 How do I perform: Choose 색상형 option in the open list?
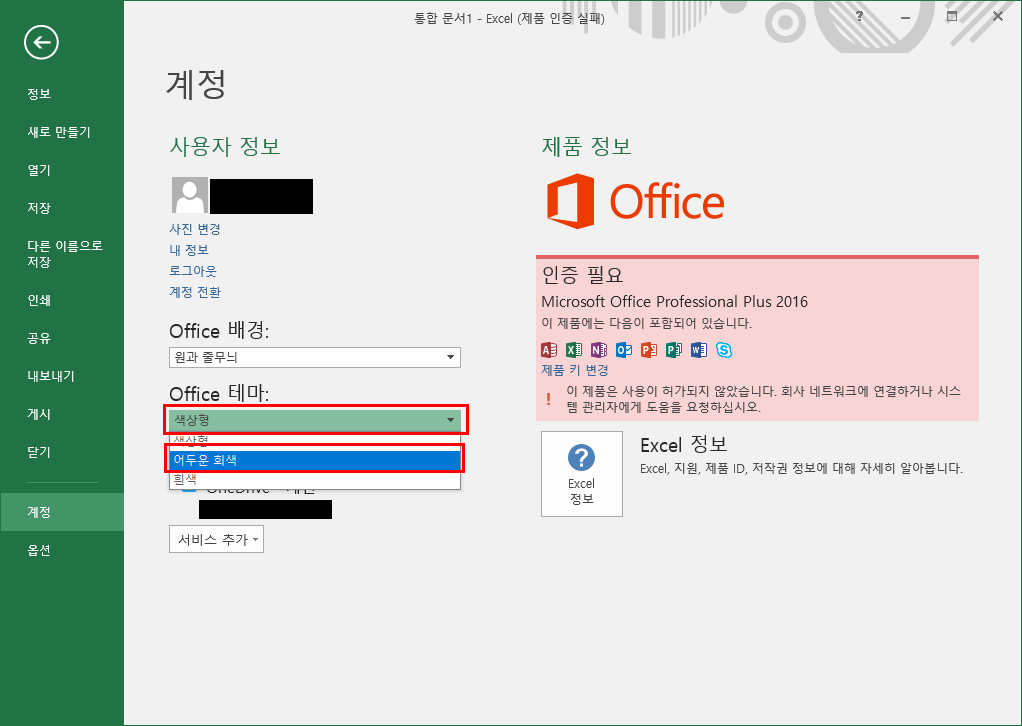(x=315, y=441)
